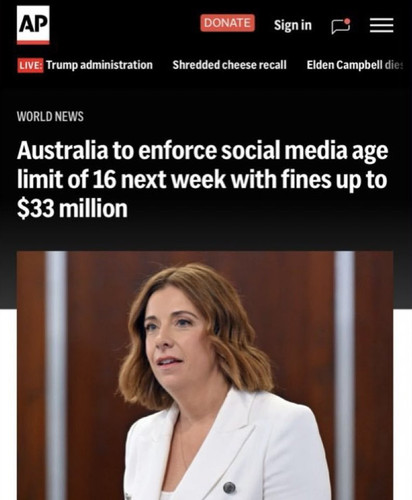Open the Australia social media age limit headline
Viewport: 412px width, 500px height.
(x=203, y=179)
